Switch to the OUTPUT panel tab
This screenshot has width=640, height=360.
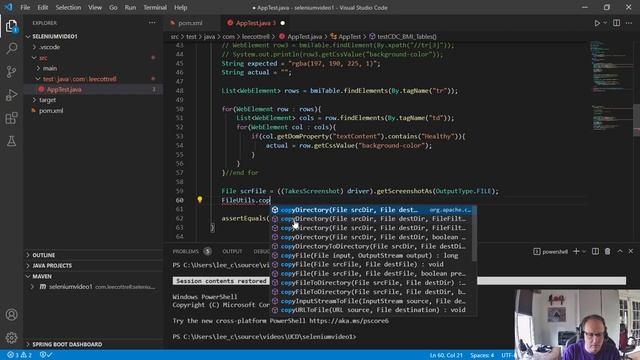pyautogui.click(x=232, y=251)
